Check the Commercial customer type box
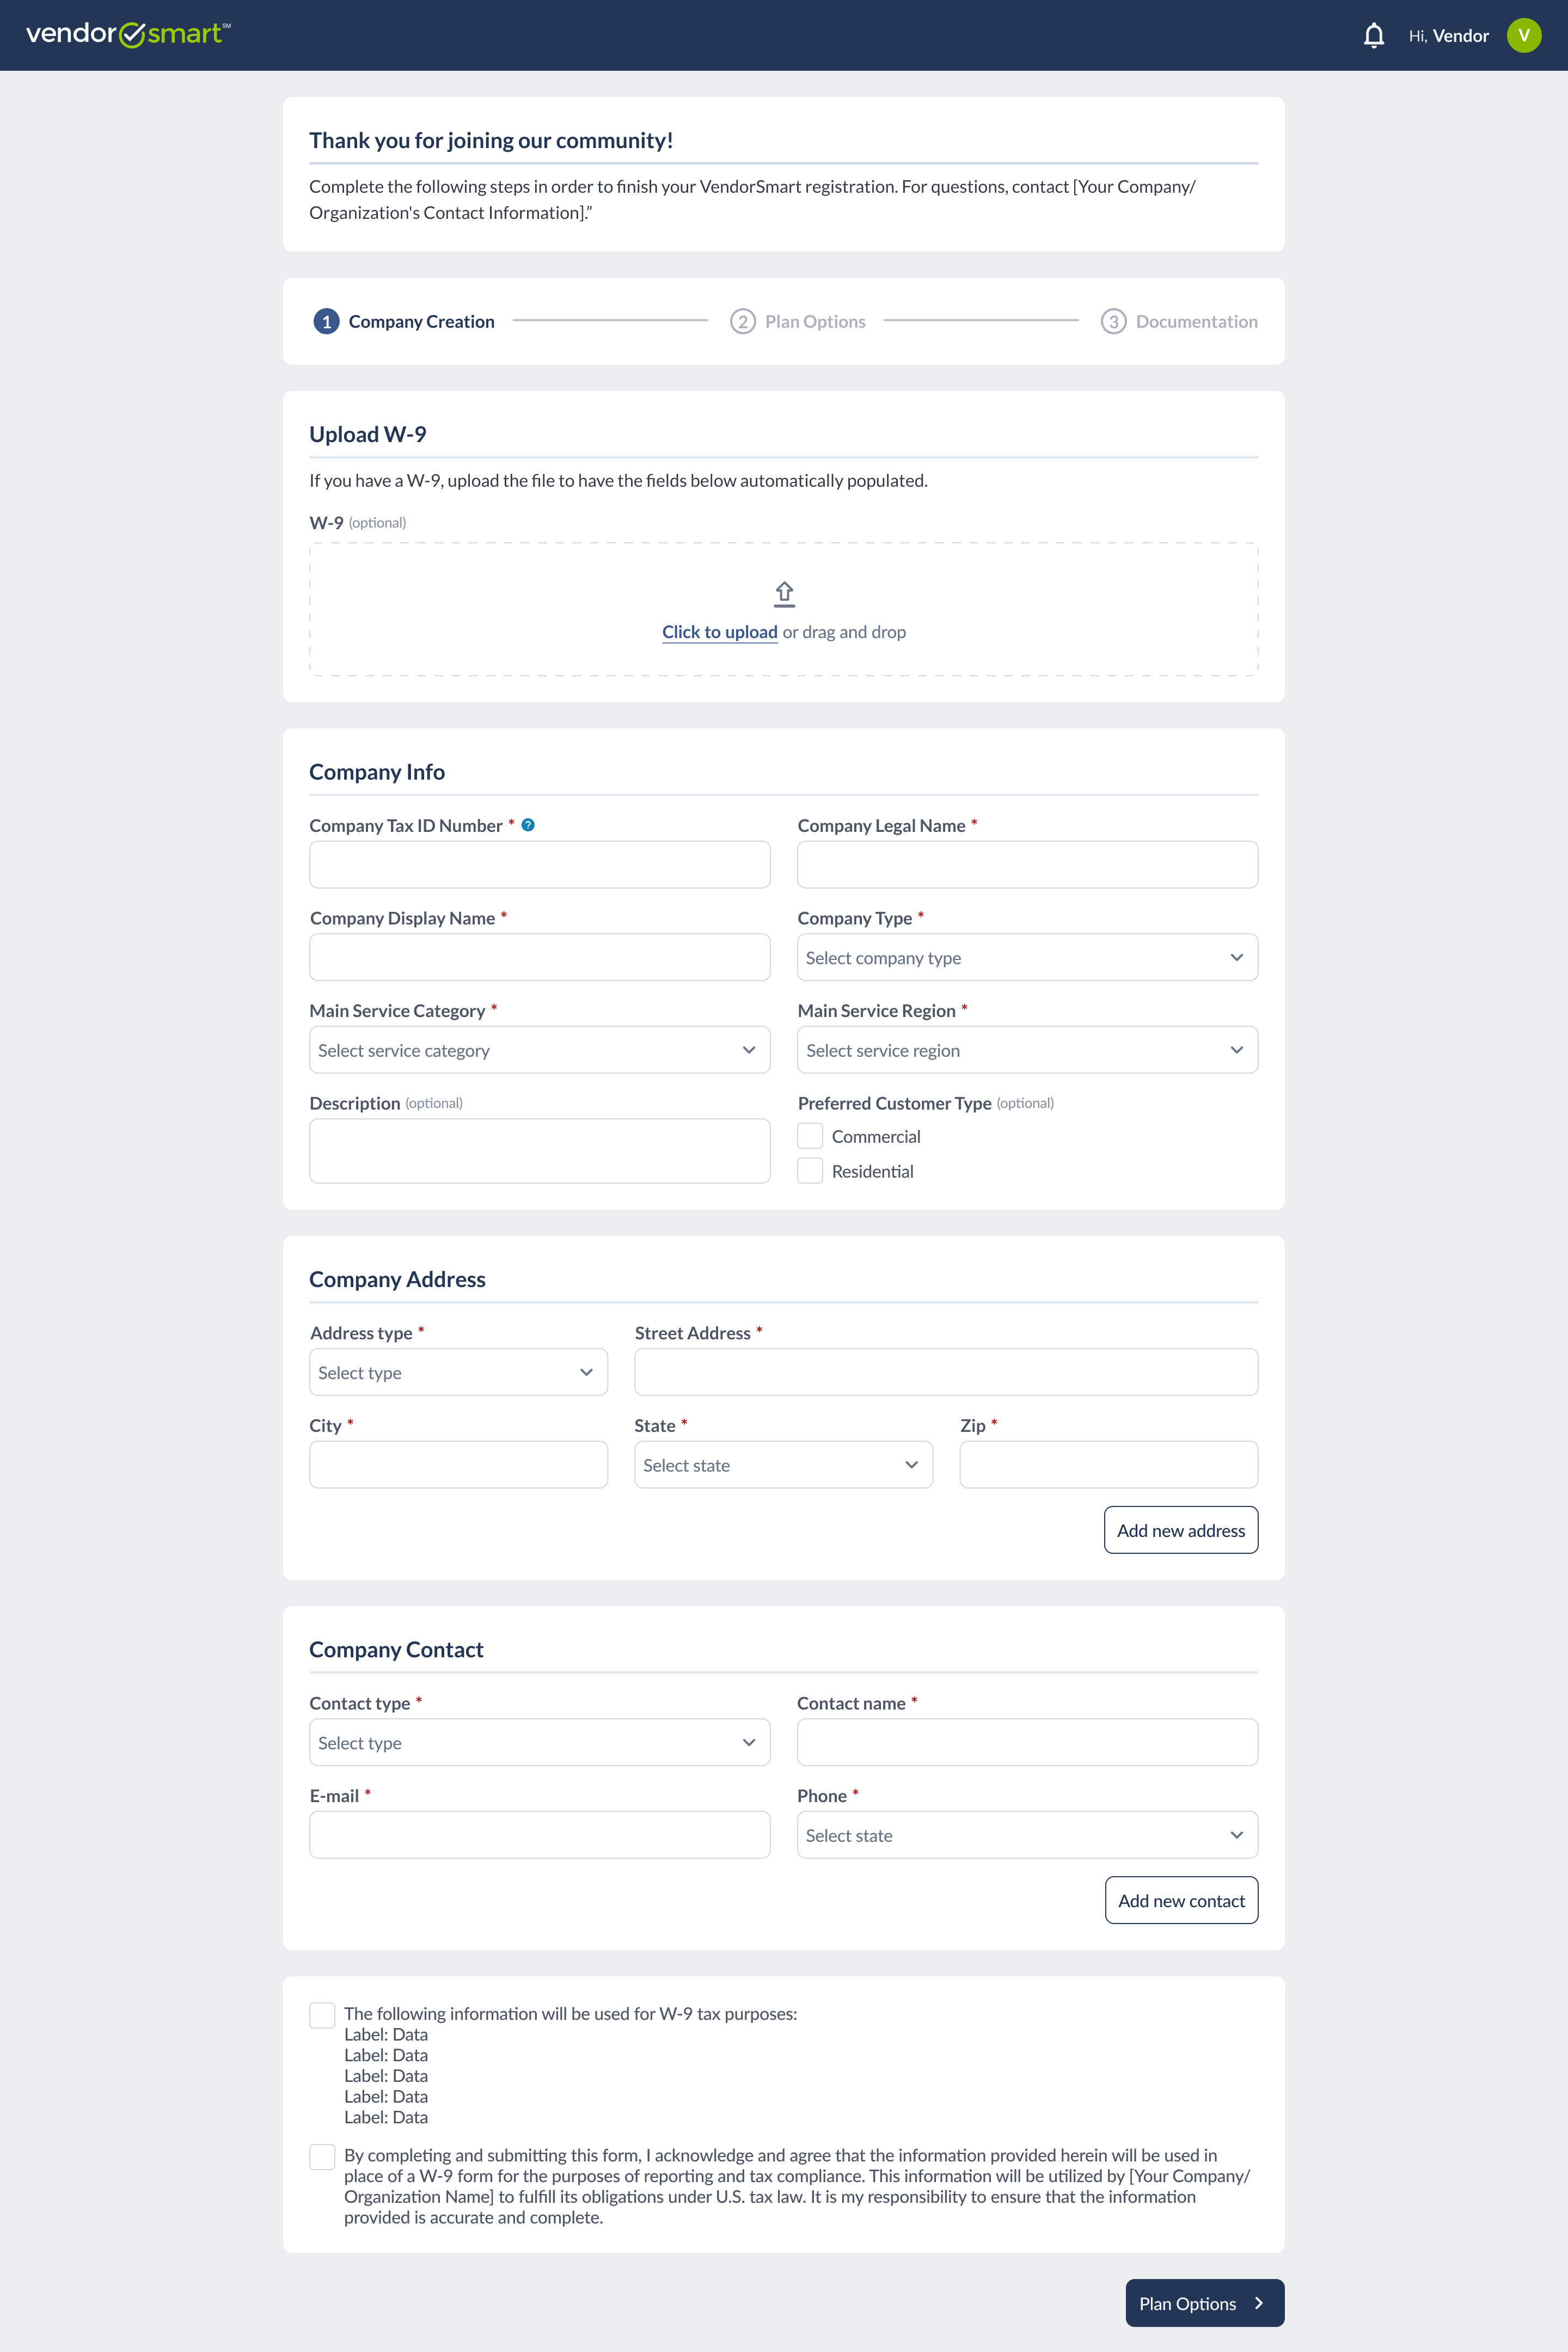The image size is (1568, 2352). 810,1136
